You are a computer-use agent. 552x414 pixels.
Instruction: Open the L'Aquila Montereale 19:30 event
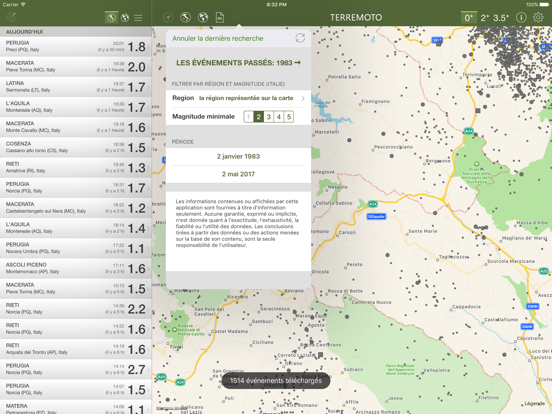(x=76, y=107)
